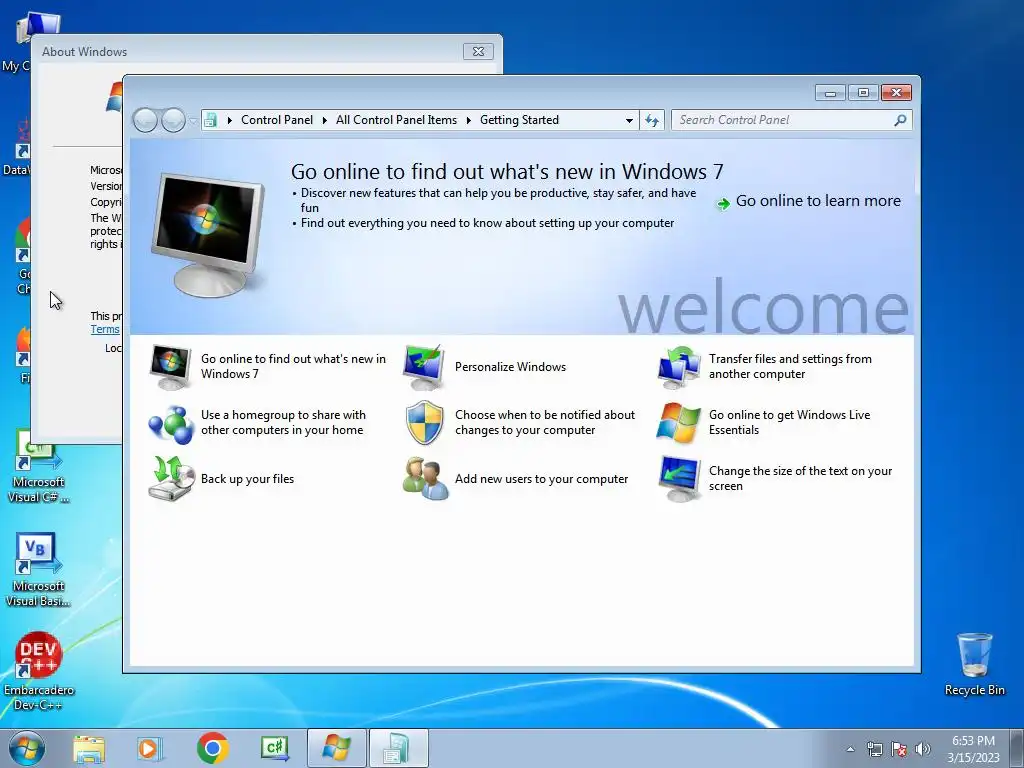Select the Microsoft Visual C# desktop shortcut
Image resolution: width=1024 pixels, height=768 pixels.
click(x=38, y=468)
